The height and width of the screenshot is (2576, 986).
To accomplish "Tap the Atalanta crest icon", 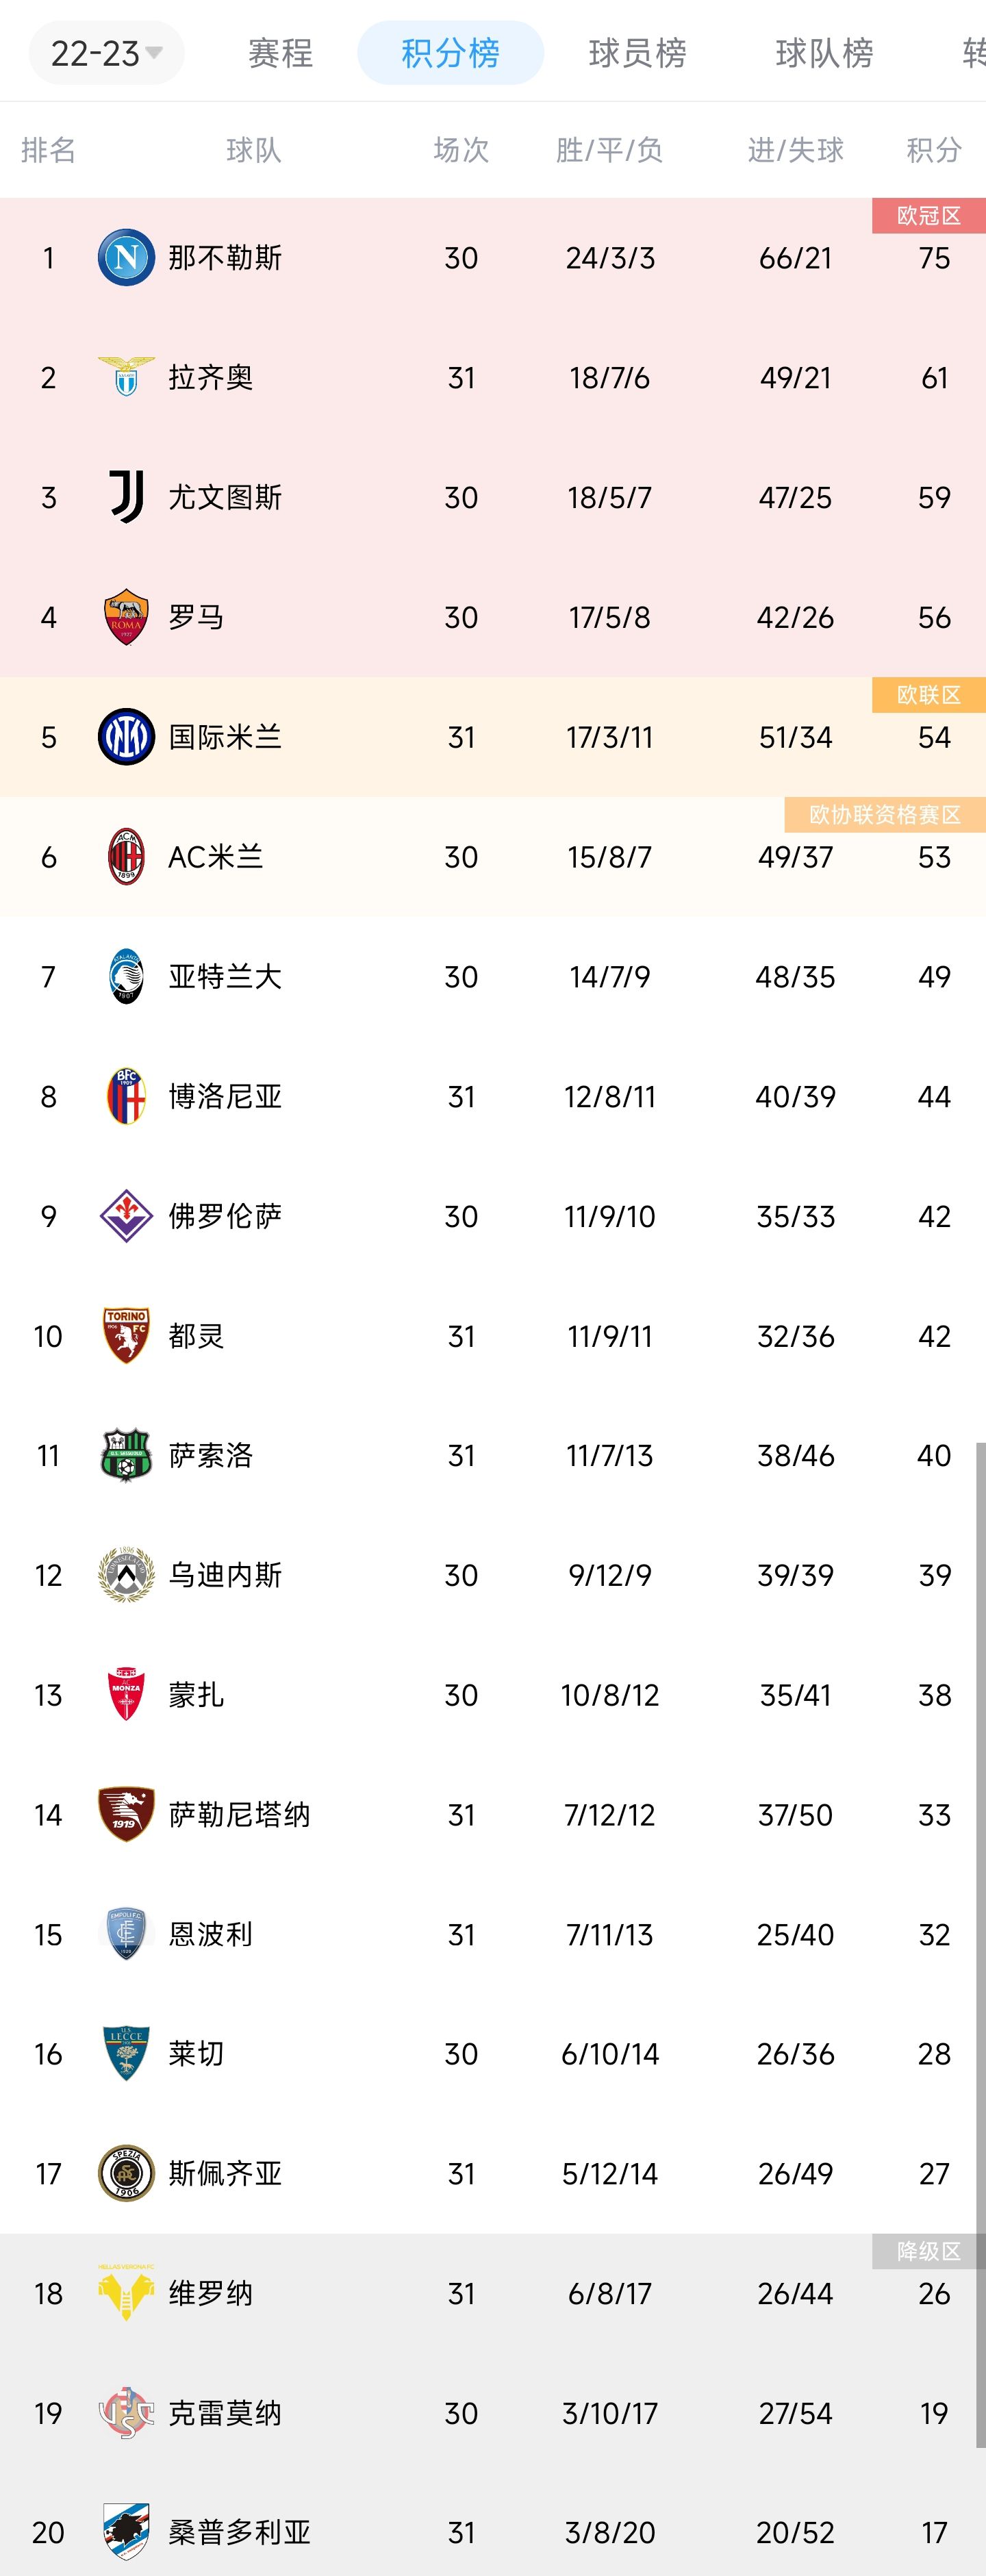I will point(126,976).
